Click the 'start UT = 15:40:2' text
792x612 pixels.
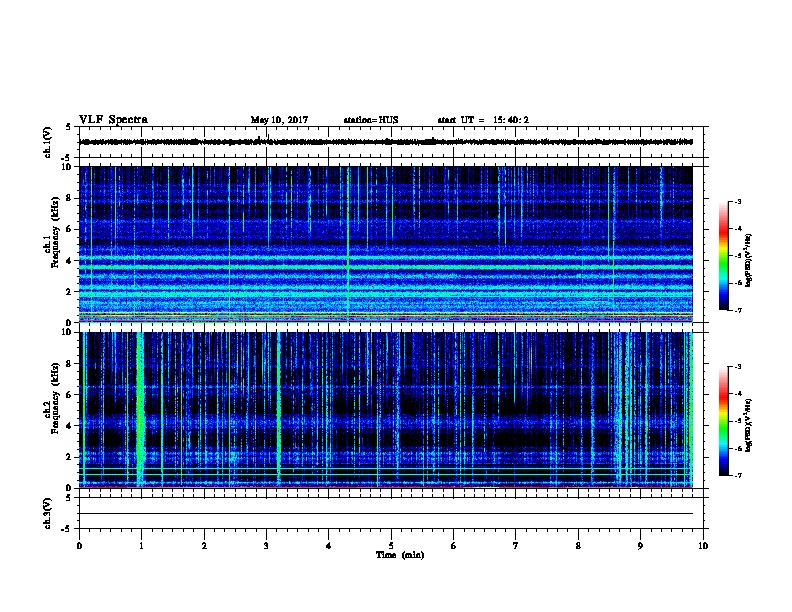[x=483, y=120]
